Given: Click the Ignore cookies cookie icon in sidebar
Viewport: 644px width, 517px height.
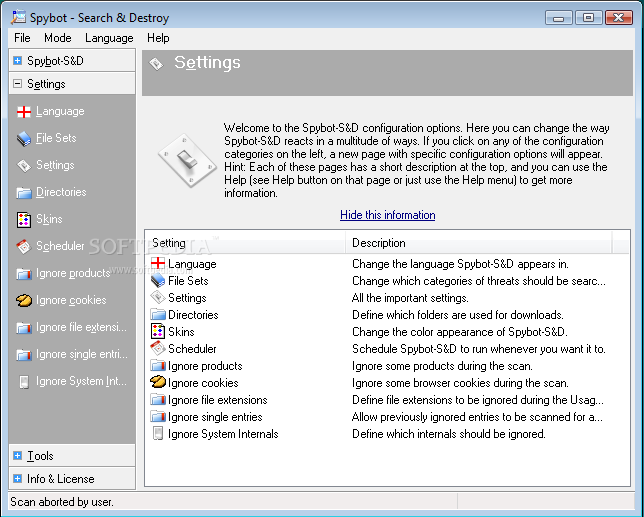Looking at the screenshot, I should (24, 301).
